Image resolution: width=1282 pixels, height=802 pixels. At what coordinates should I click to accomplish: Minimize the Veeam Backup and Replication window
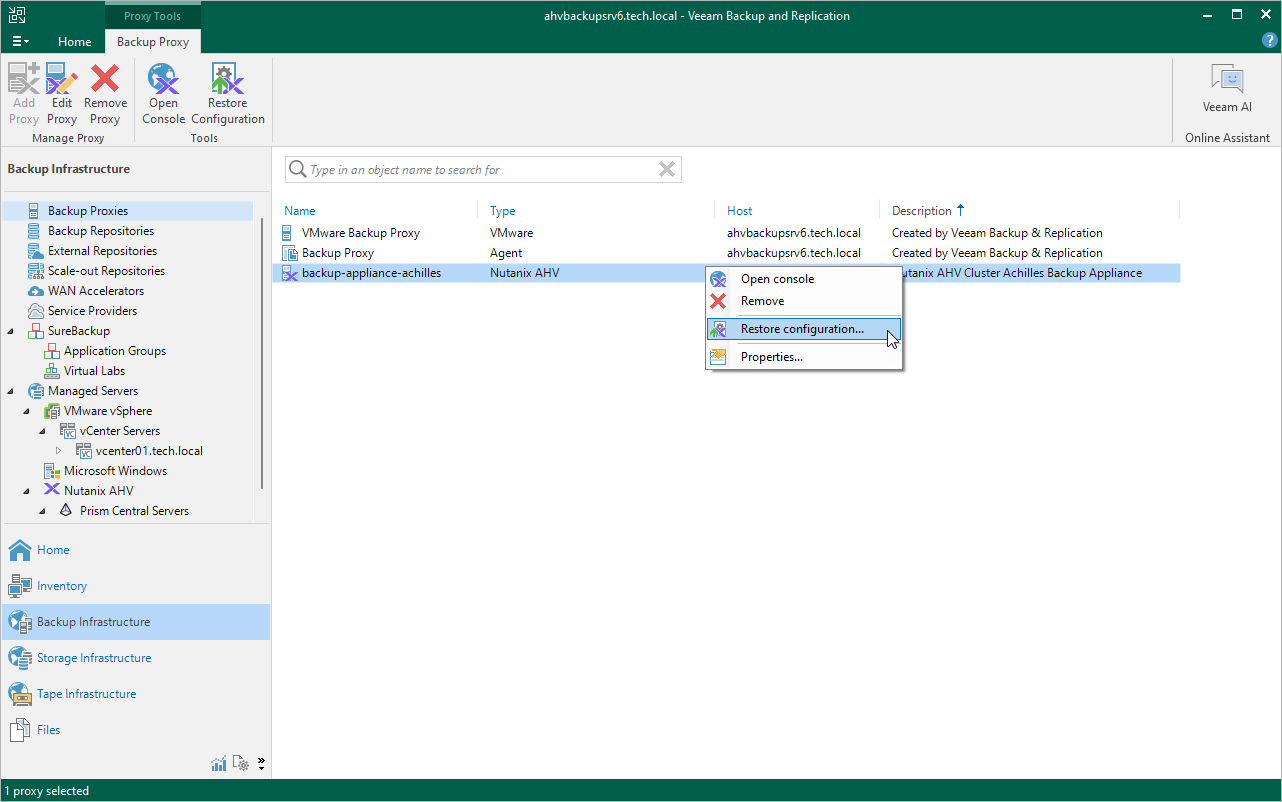click(1210, 15)
